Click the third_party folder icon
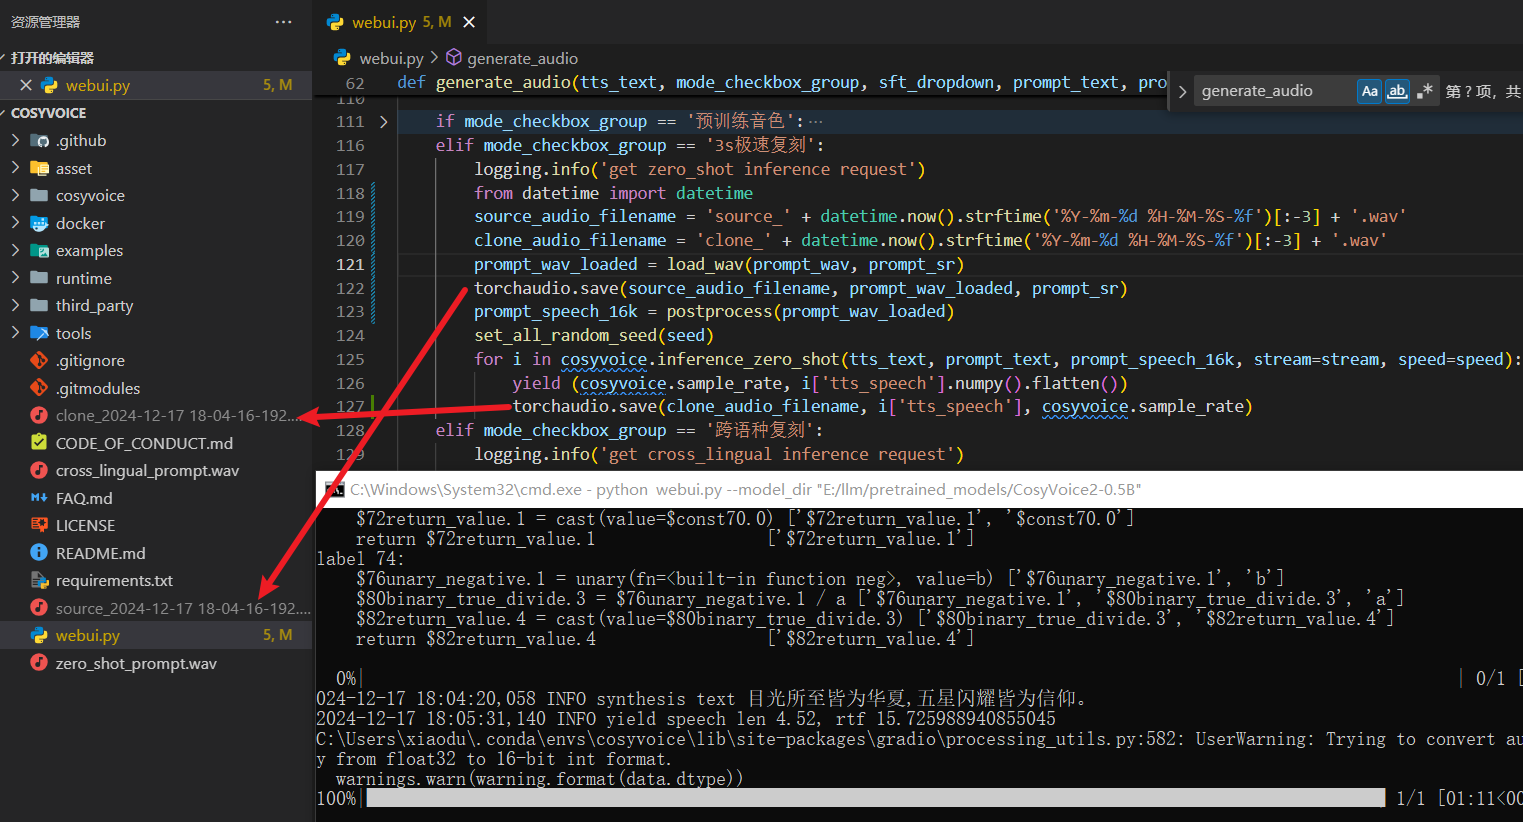Screen dimensions: 1523x822 coord(40,306)
